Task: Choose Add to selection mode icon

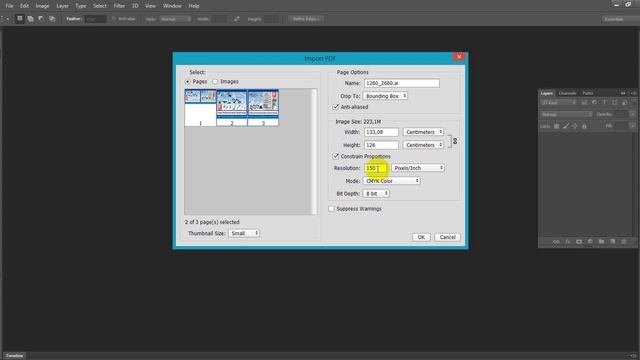Action: point(31,19)
